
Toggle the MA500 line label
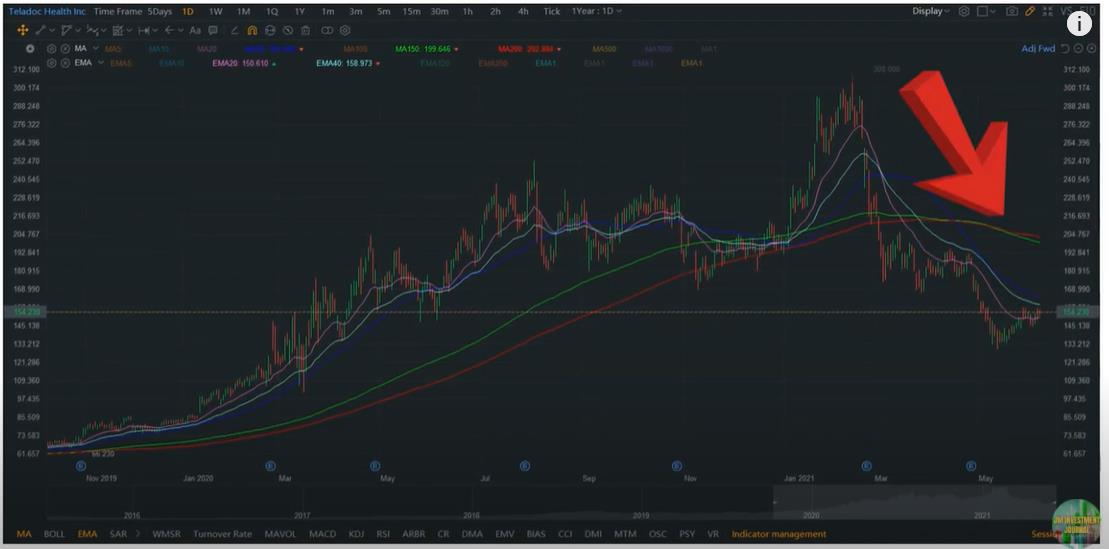(x=603, y=49)
